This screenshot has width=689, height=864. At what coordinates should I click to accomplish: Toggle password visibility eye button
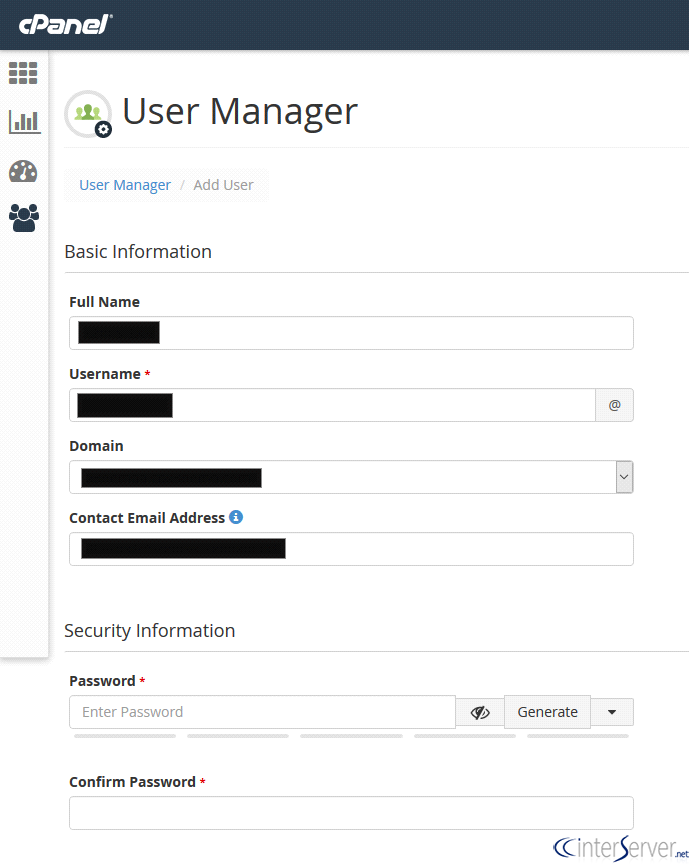coord(480,712)
